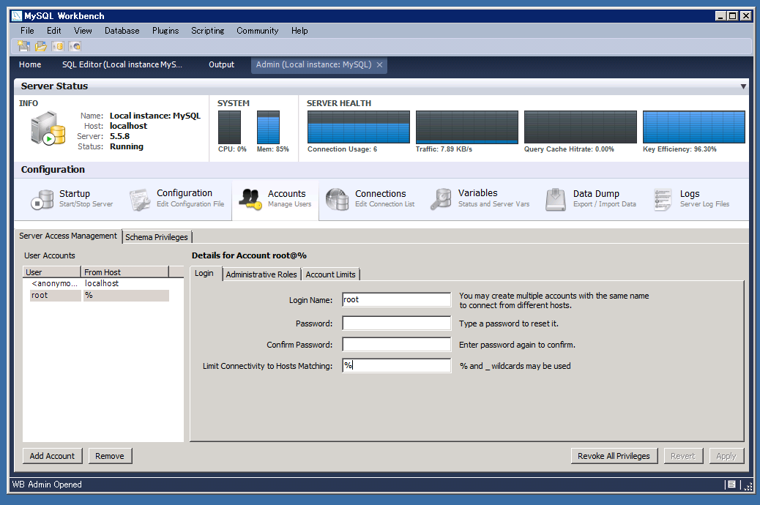Click the status bar panel icon
Screen dimensions: 760x505
click(x=731, y=484)
